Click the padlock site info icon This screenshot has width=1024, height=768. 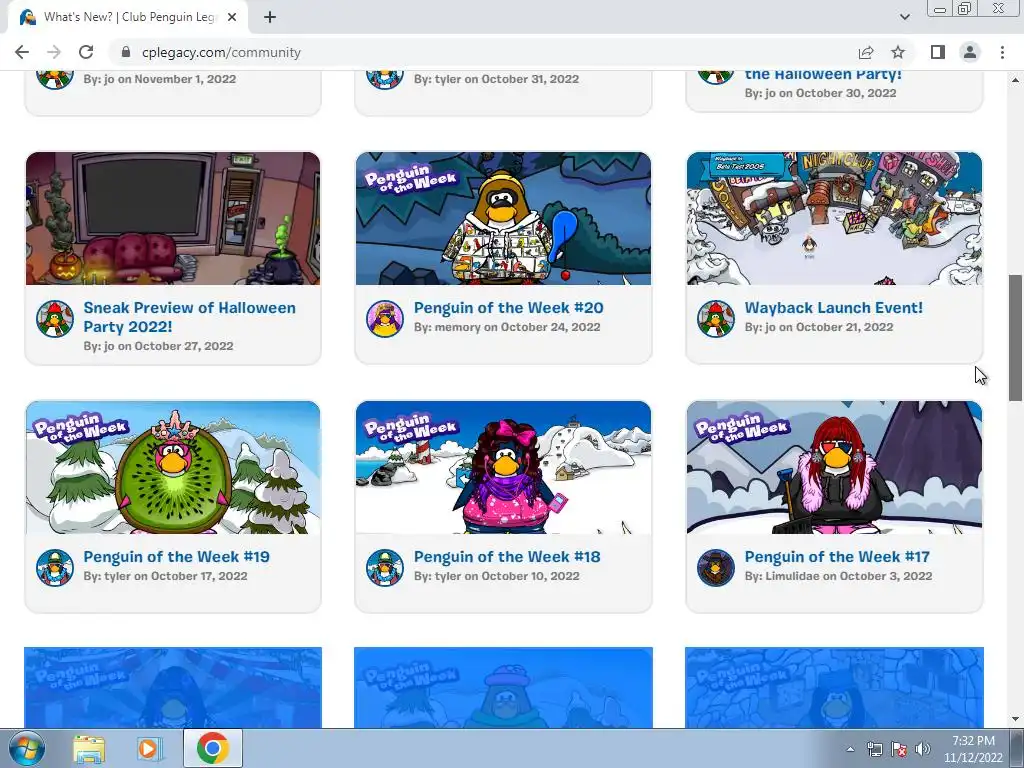[126, 52]
